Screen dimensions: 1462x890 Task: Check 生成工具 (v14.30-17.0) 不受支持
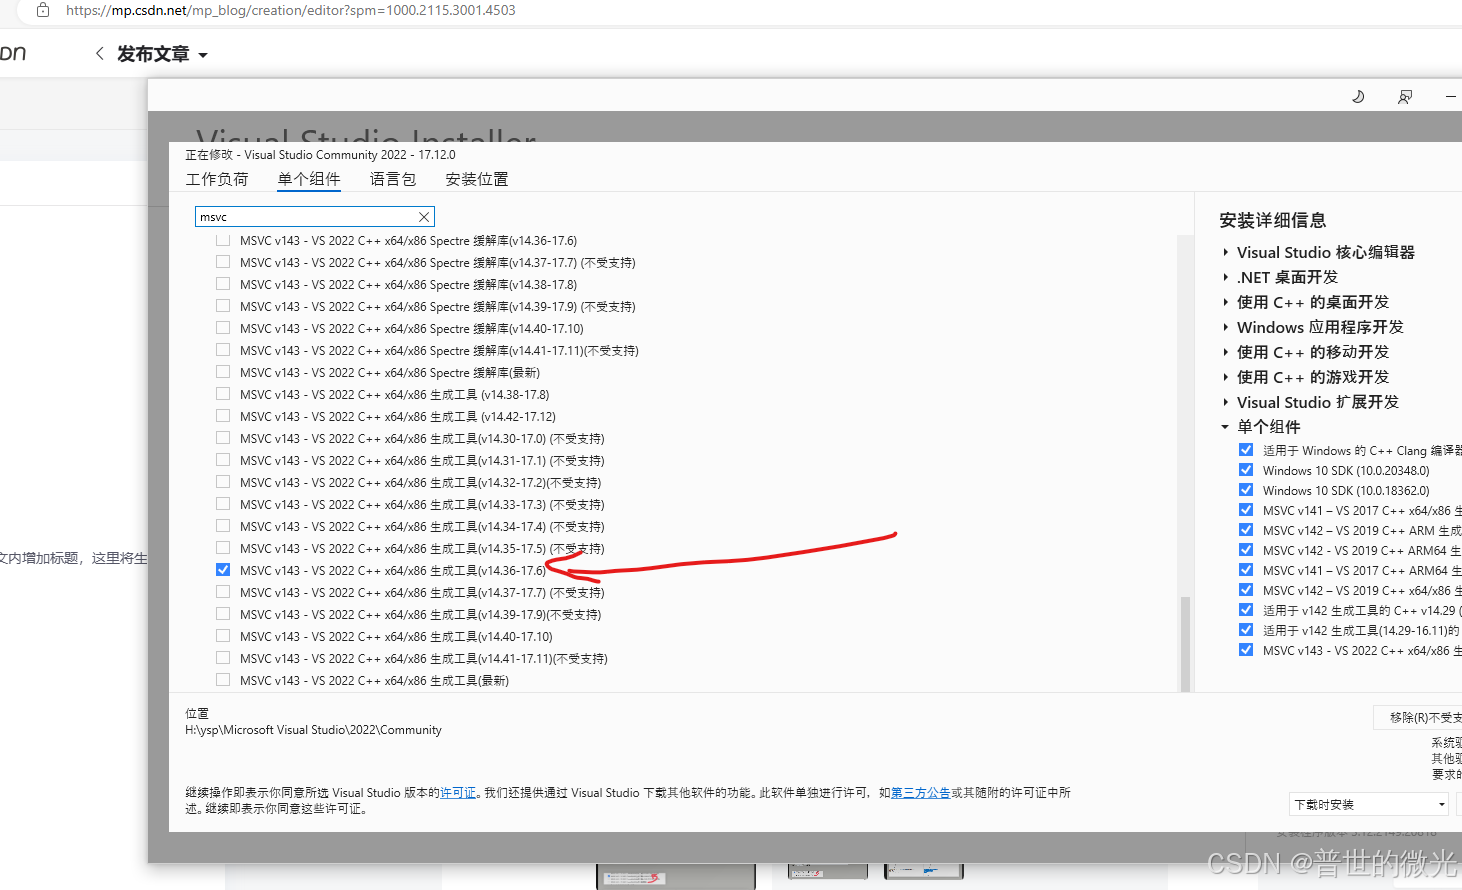click(x=223, y=438)
